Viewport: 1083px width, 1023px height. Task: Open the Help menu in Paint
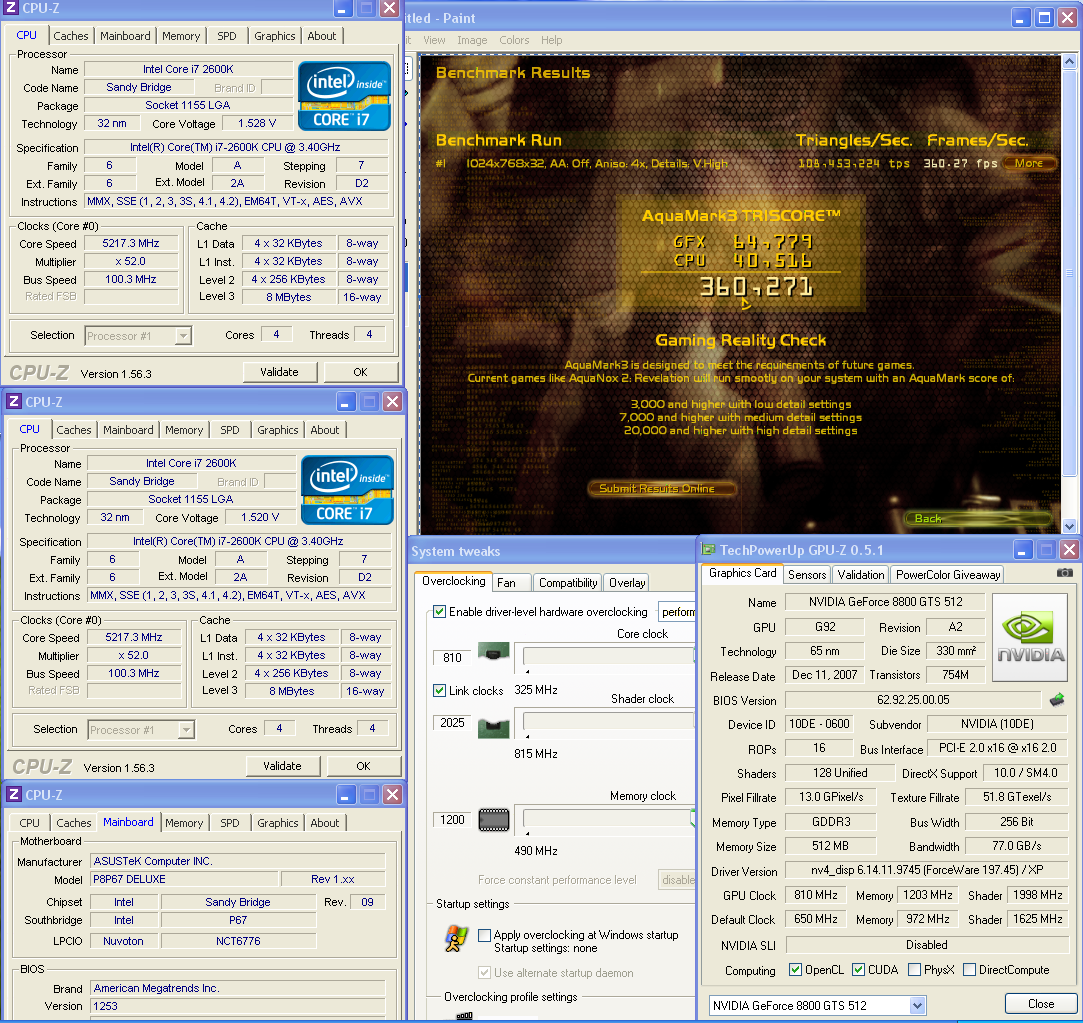pos(551,40)
